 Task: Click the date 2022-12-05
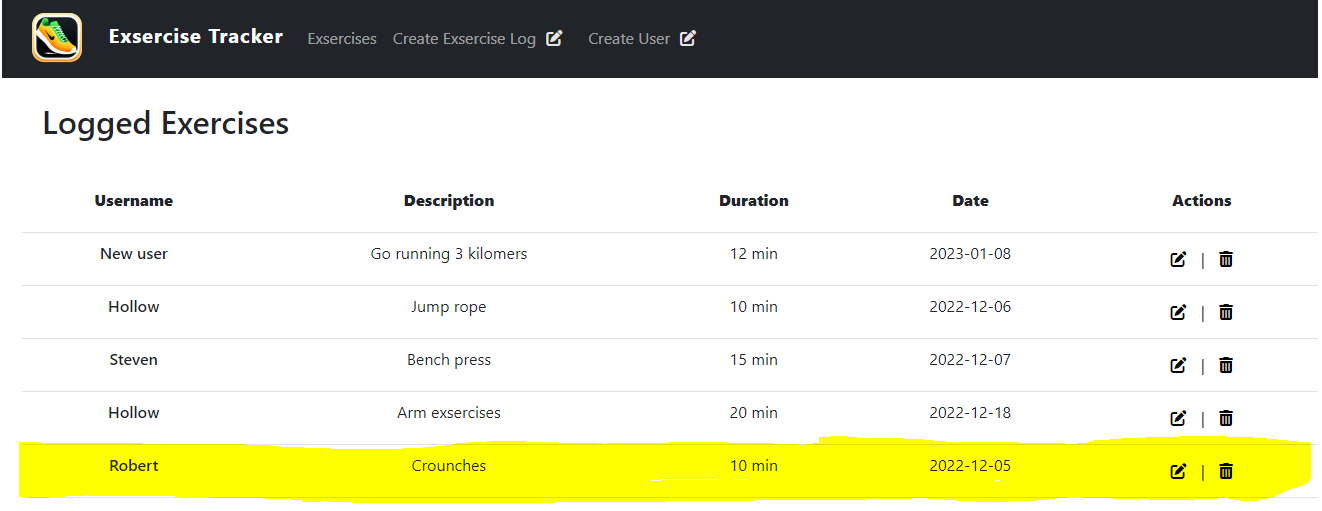(x=970, y=466)
